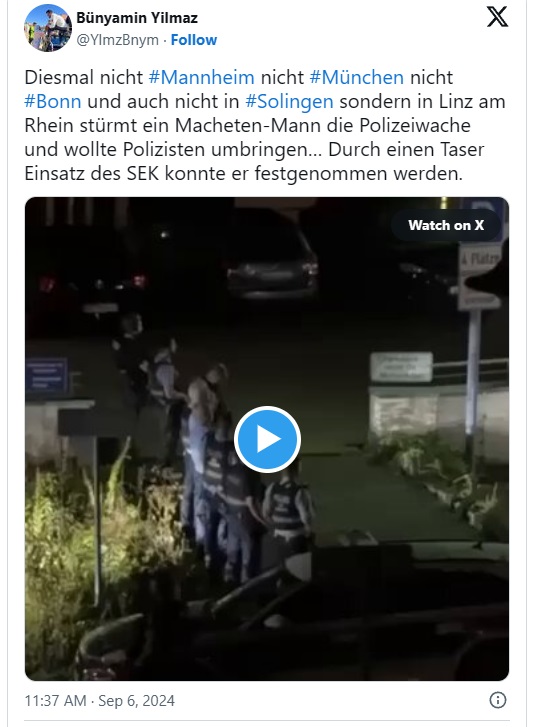The width and height of the screenshot is (535, 727).
Task: Click the Sep 6, 2024 date
Action: tap(136, 701)
